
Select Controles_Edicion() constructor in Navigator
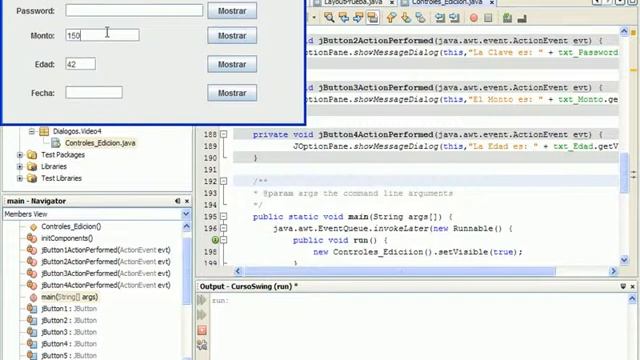71,226
